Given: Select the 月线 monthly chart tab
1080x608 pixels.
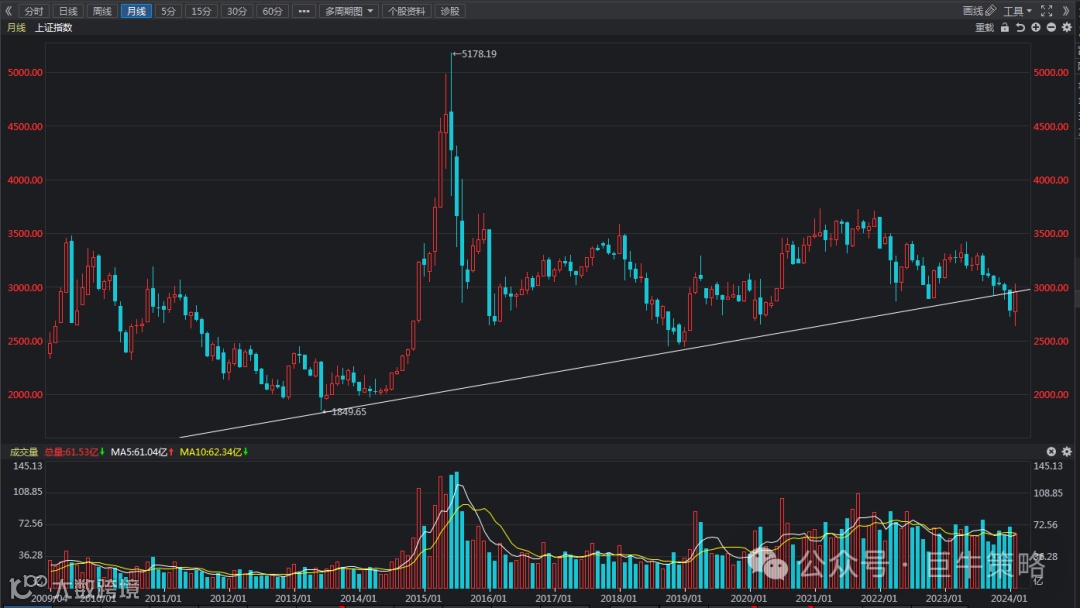Looking at the screenshot, I should pyautogui.click(x=136, y=11).
